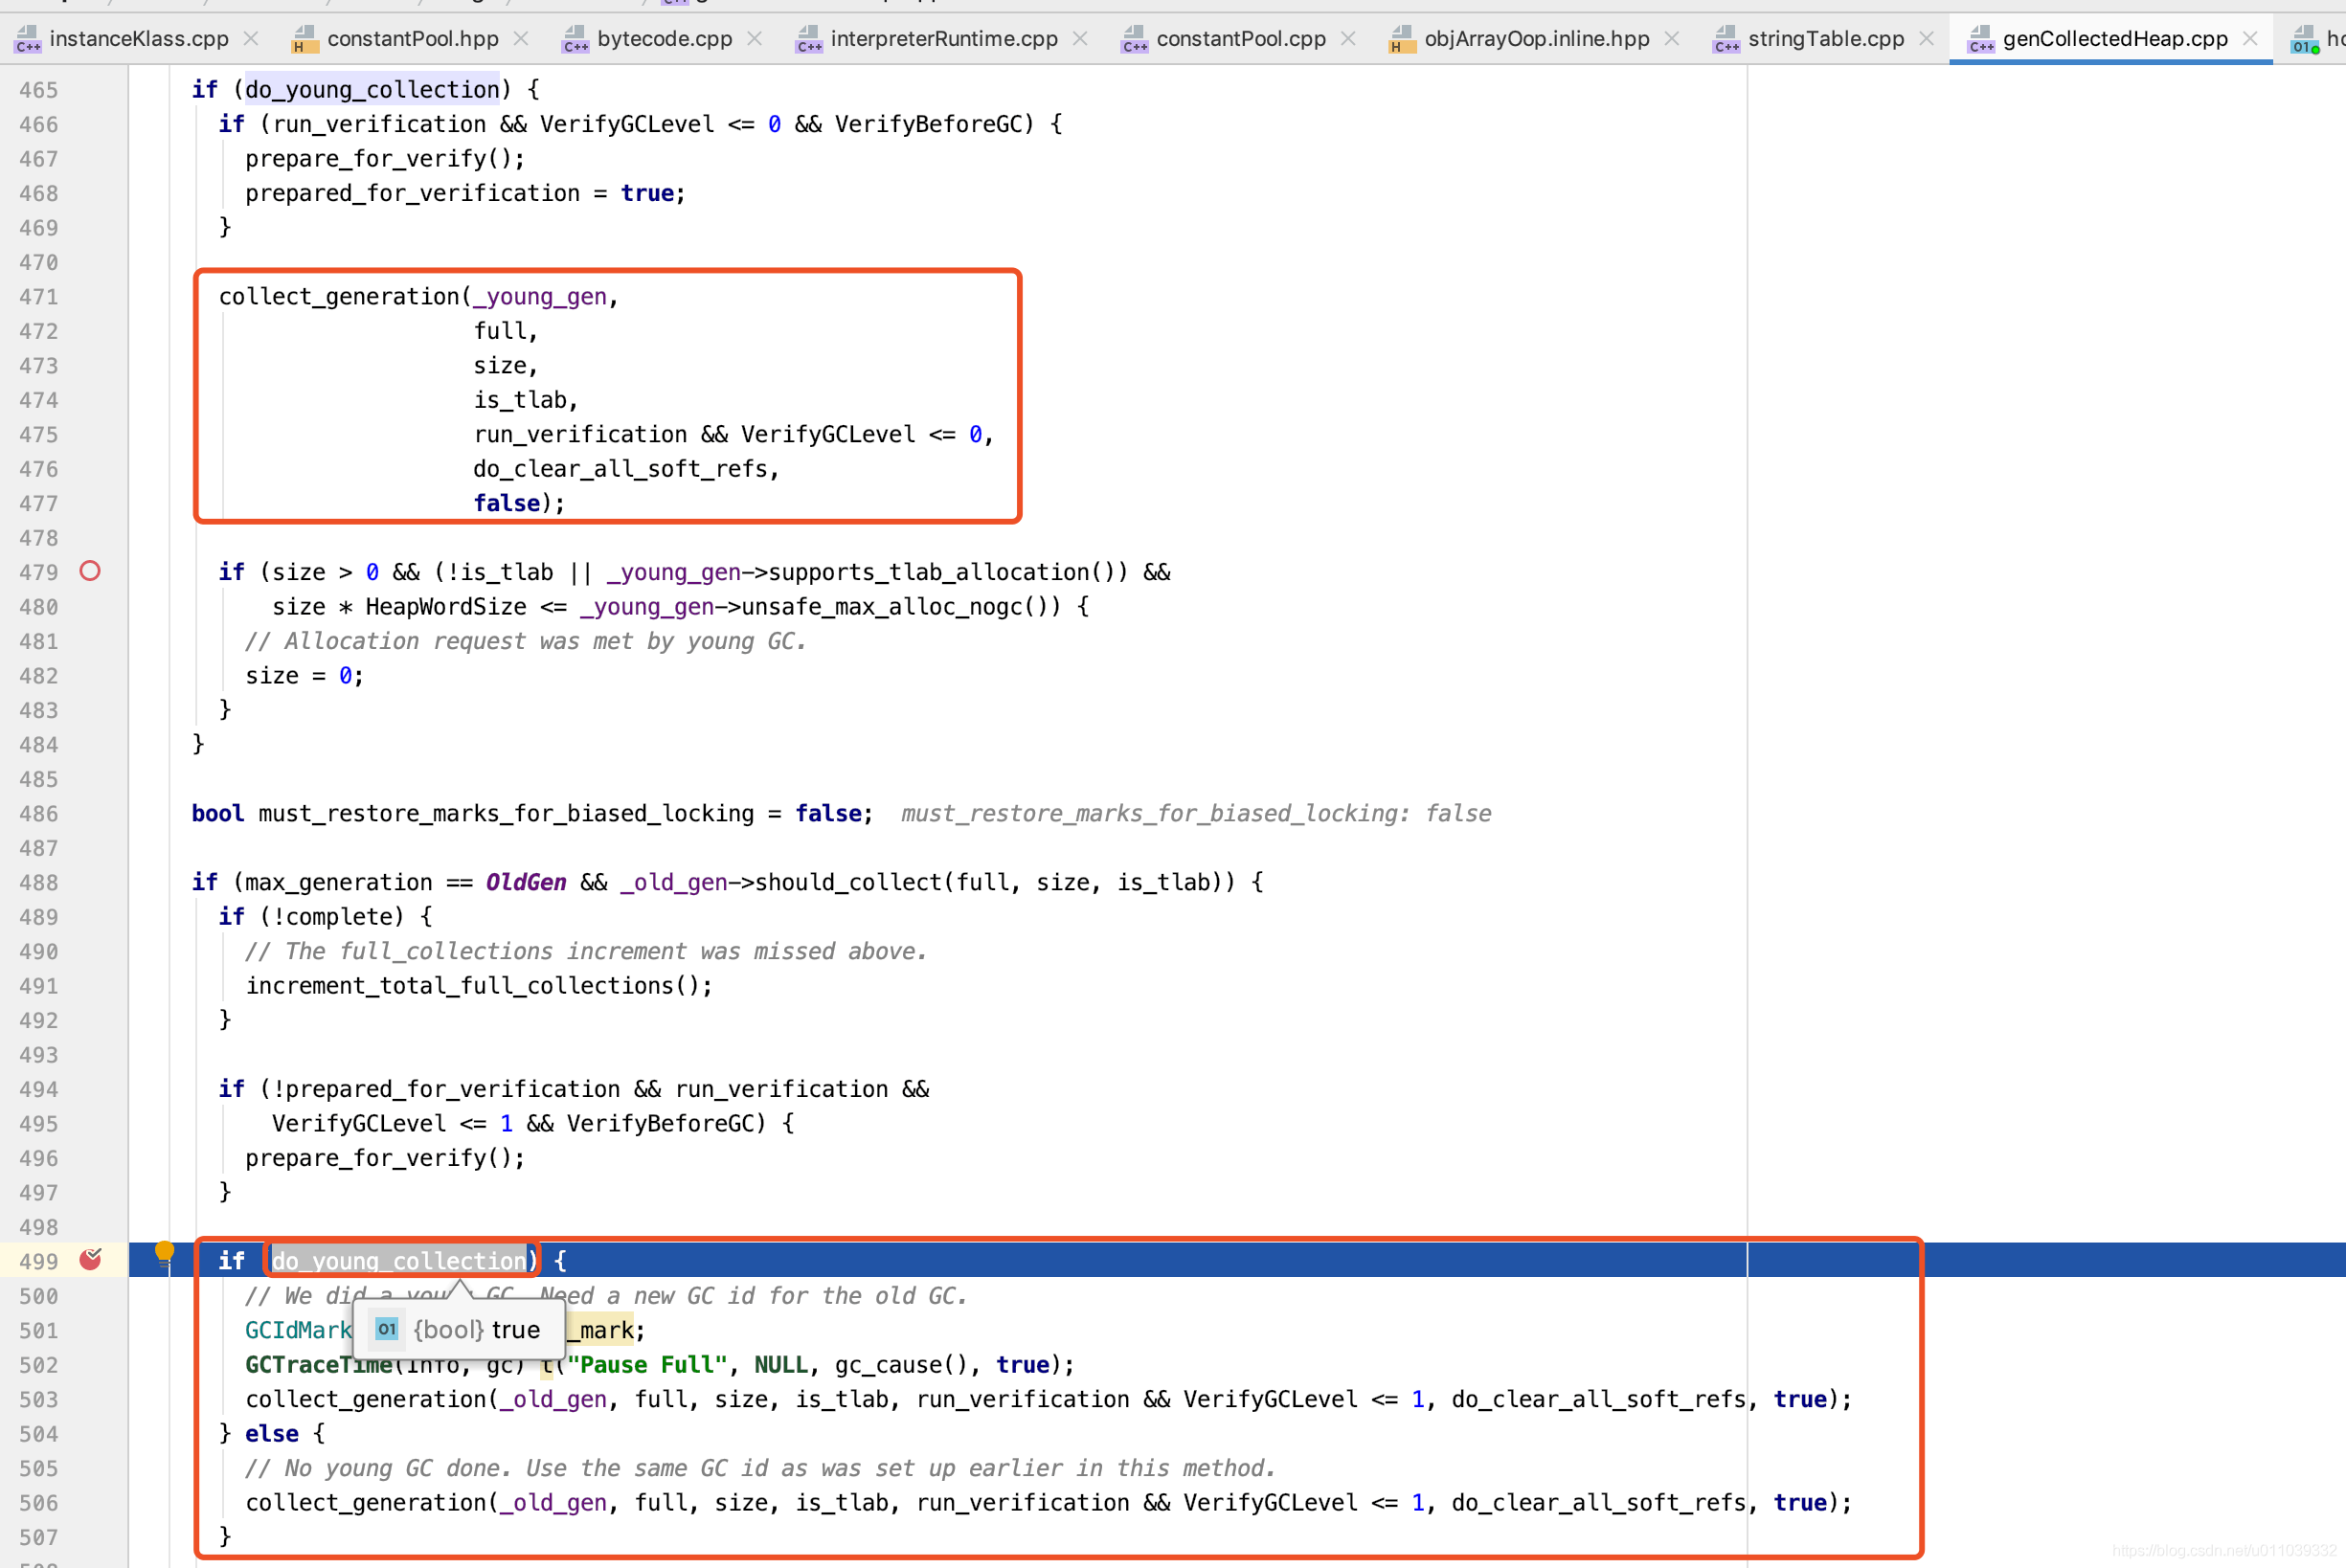
Task: Close the objArrayOop.inline.hpp tab
Action: pos(1672,38)
